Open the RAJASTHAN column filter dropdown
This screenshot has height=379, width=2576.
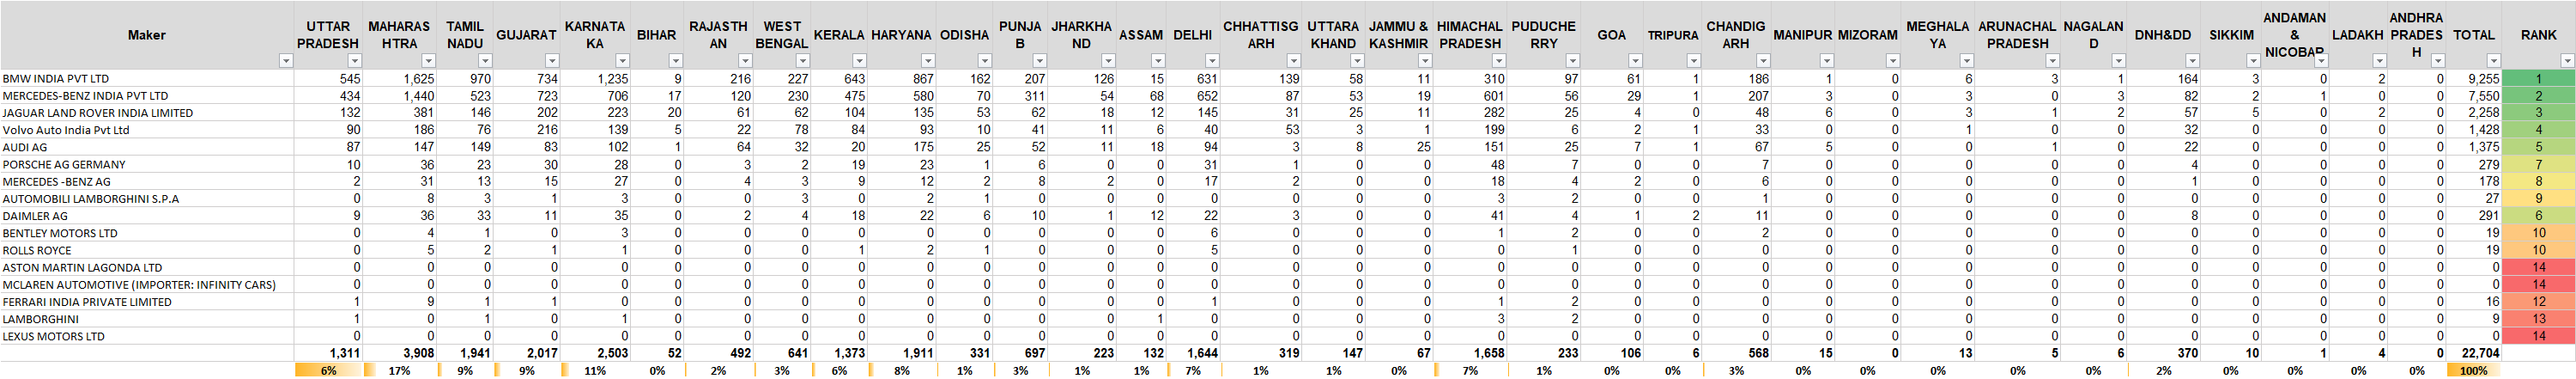[x=745, y=61]
